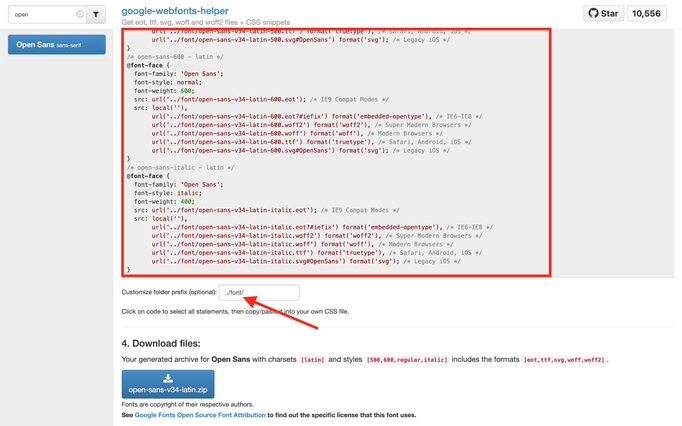The image size is (682, 426).
Task: Click the open-sans-v34-latin-600.woff Modern Browsers line
Action: [x=297, y=134]
